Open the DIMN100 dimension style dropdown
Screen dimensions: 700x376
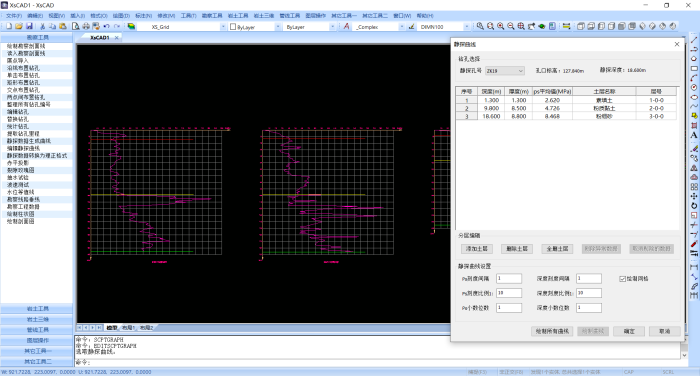467,27
